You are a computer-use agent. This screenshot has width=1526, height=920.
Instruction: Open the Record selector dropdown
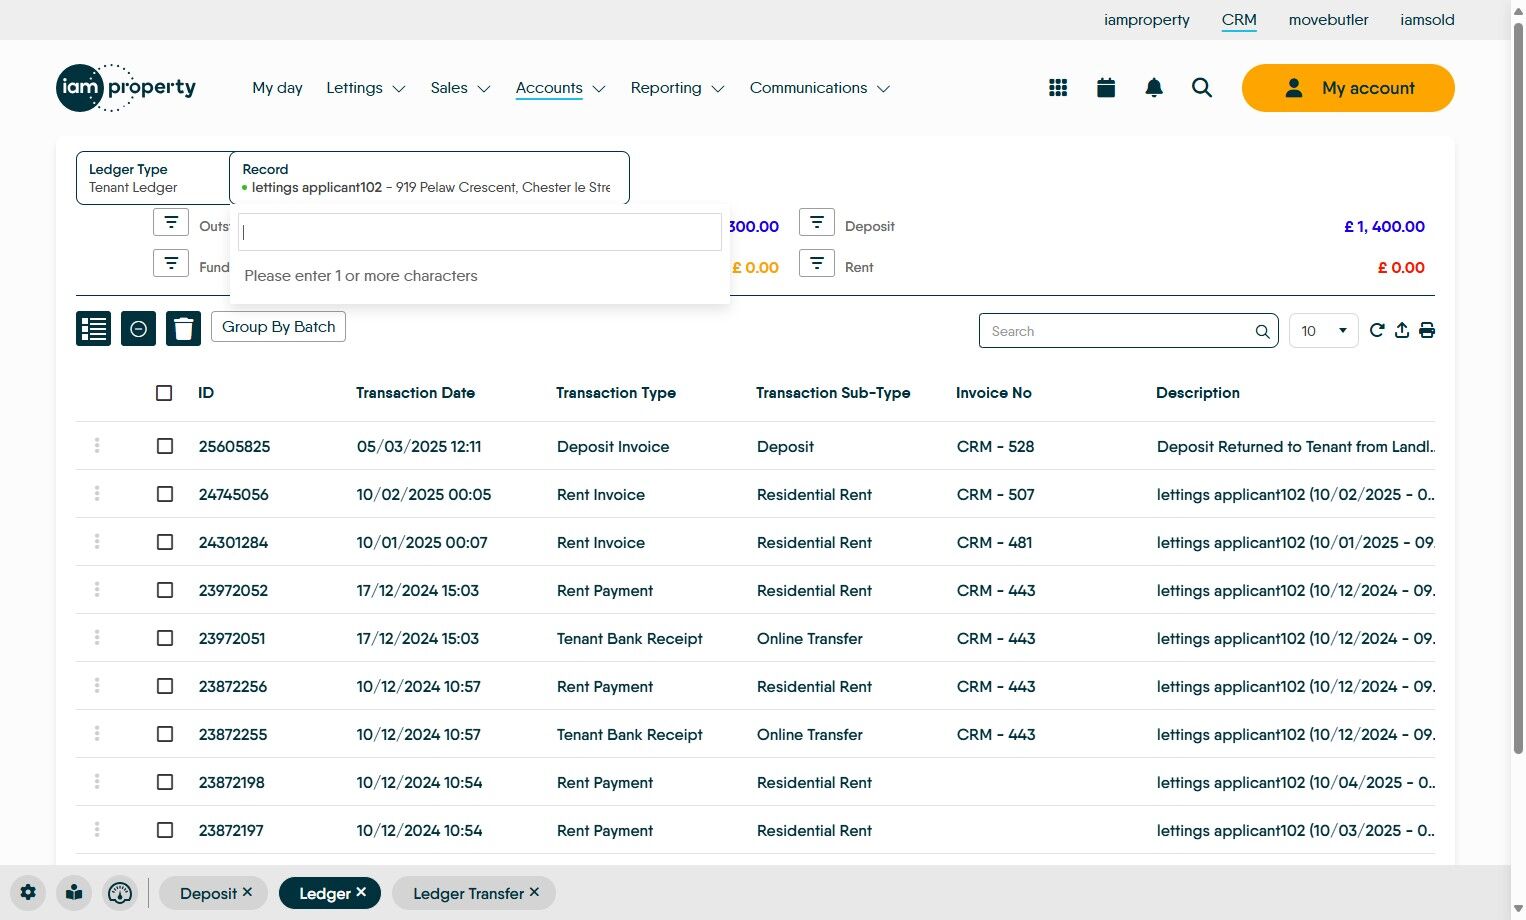[x=429, y=178]
